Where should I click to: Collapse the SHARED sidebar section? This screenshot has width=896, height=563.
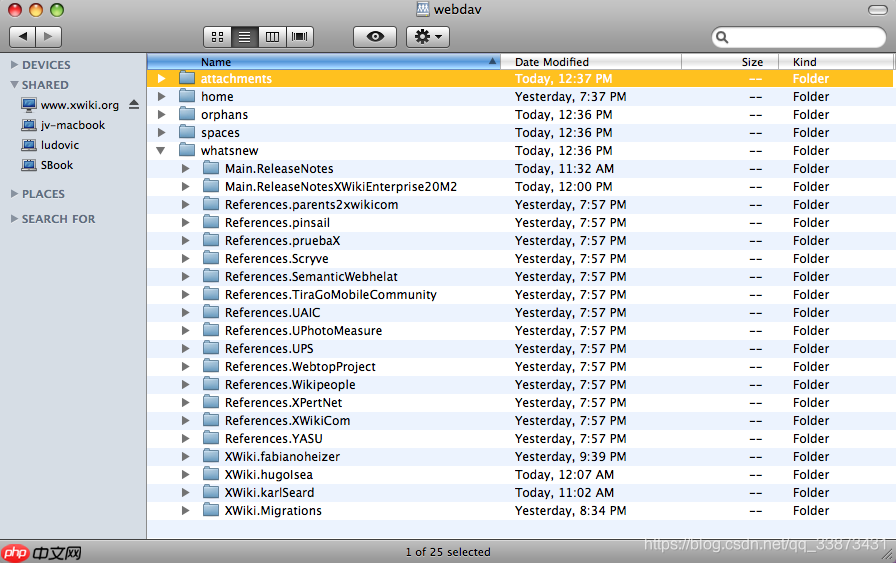[14, 85]
